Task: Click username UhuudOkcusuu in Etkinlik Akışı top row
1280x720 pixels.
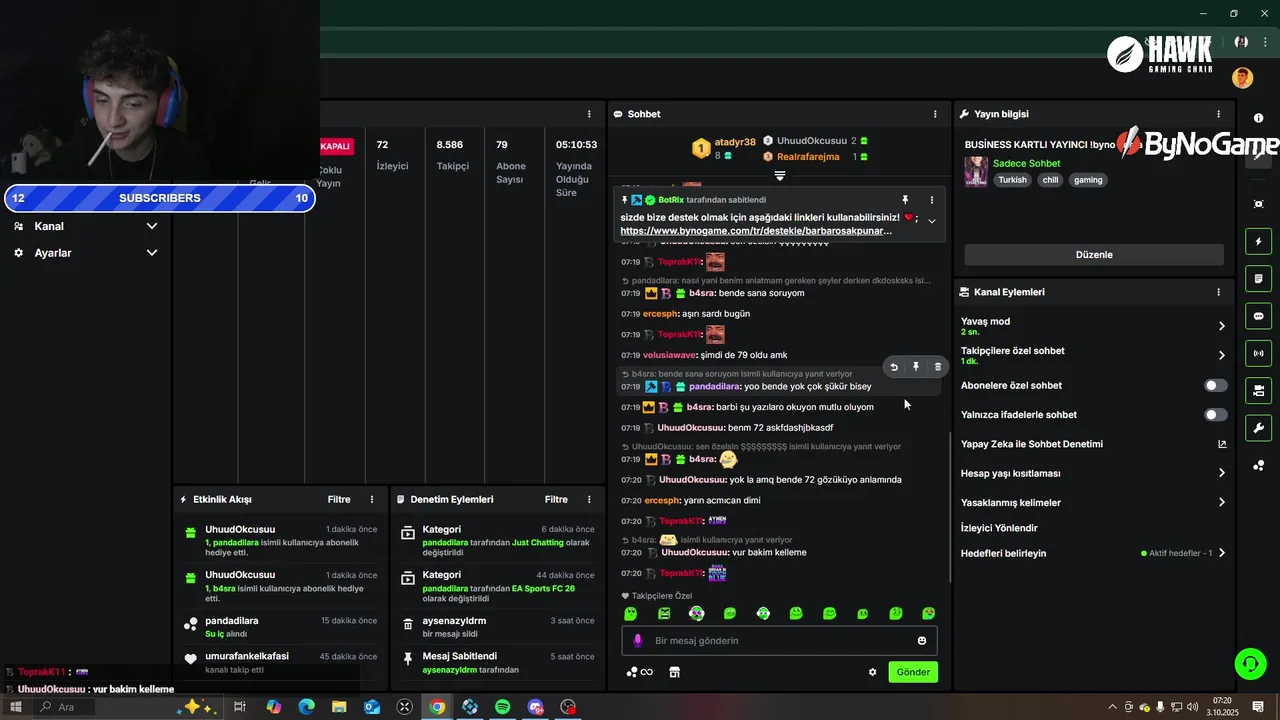Action: point(240,529)
